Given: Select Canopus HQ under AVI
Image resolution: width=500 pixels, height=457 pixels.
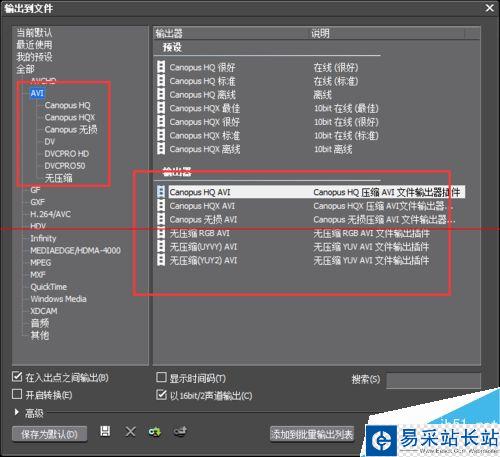Looking at the screenshot, I should click(x=68, y=105).
